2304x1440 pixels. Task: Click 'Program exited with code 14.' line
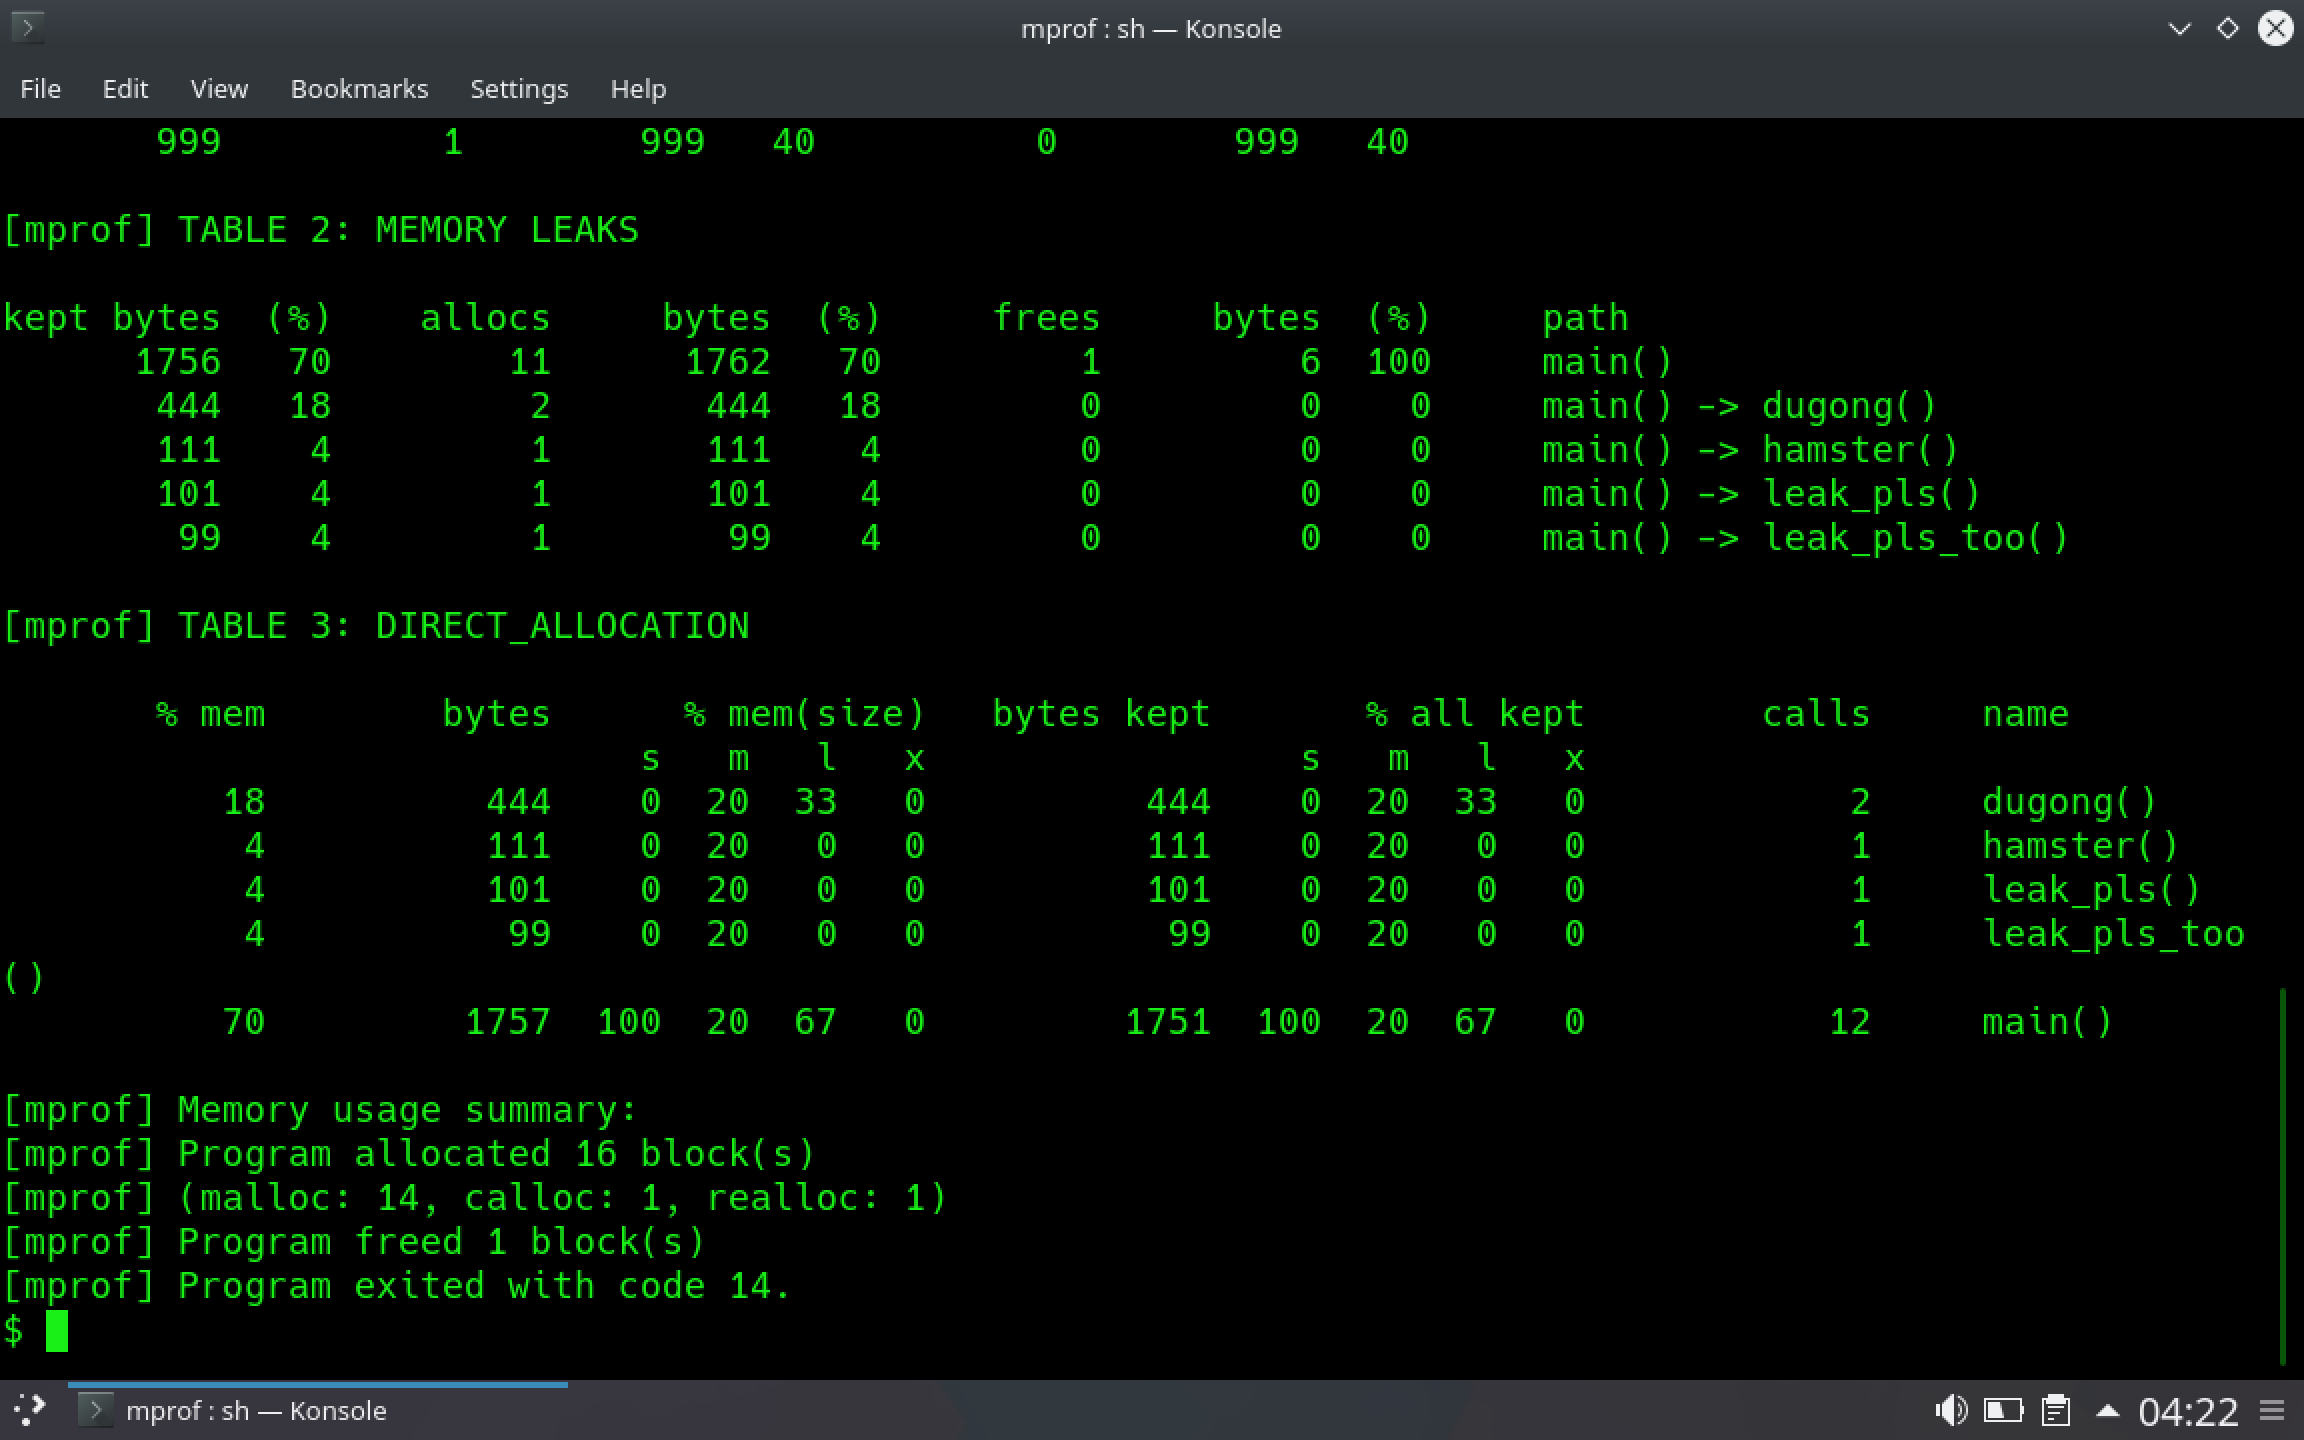pos(485,1286)
